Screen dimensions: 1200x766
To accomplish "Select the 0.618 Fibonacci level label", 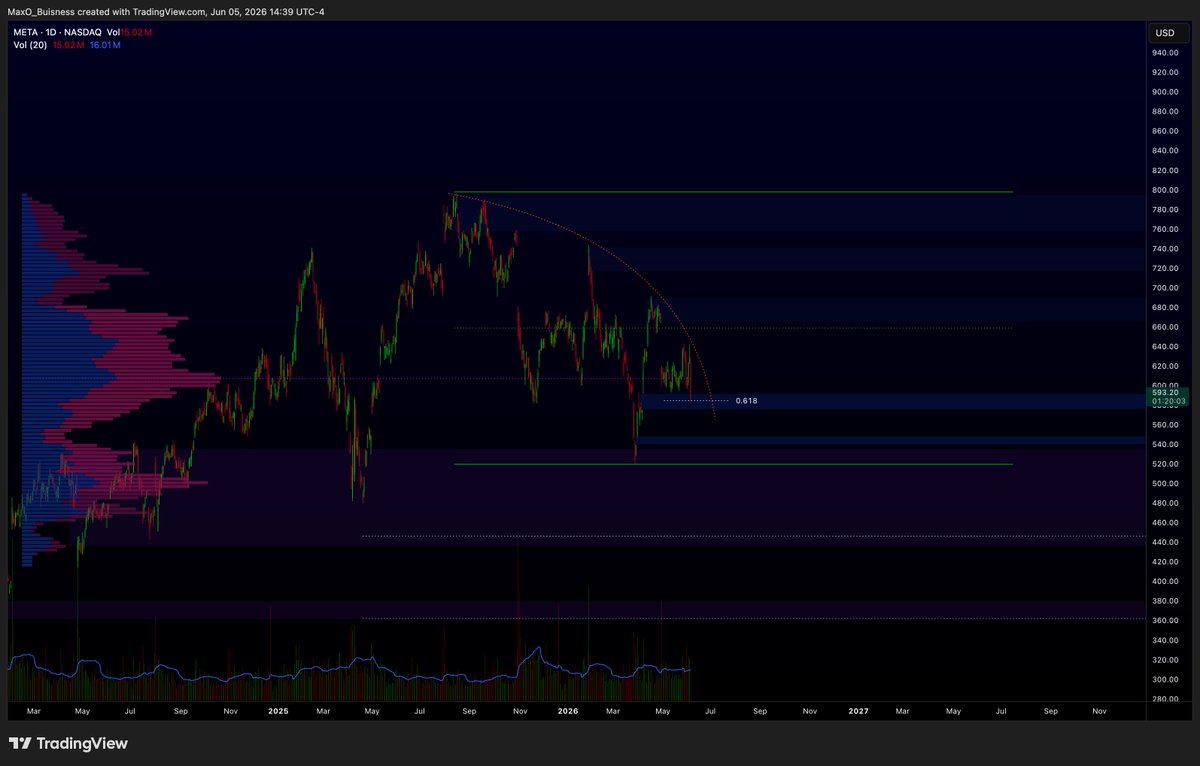I will point(746,400).
